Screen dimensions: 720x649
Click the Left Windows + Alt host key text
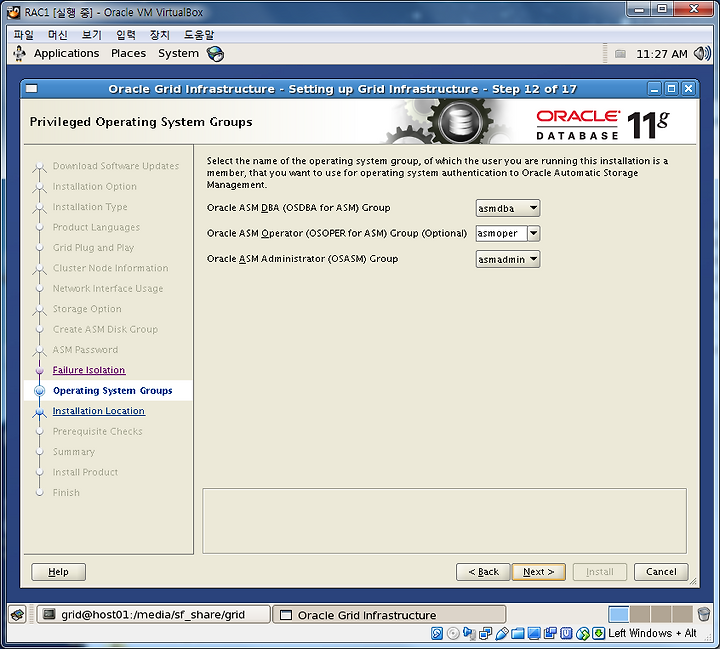(652, 633)
